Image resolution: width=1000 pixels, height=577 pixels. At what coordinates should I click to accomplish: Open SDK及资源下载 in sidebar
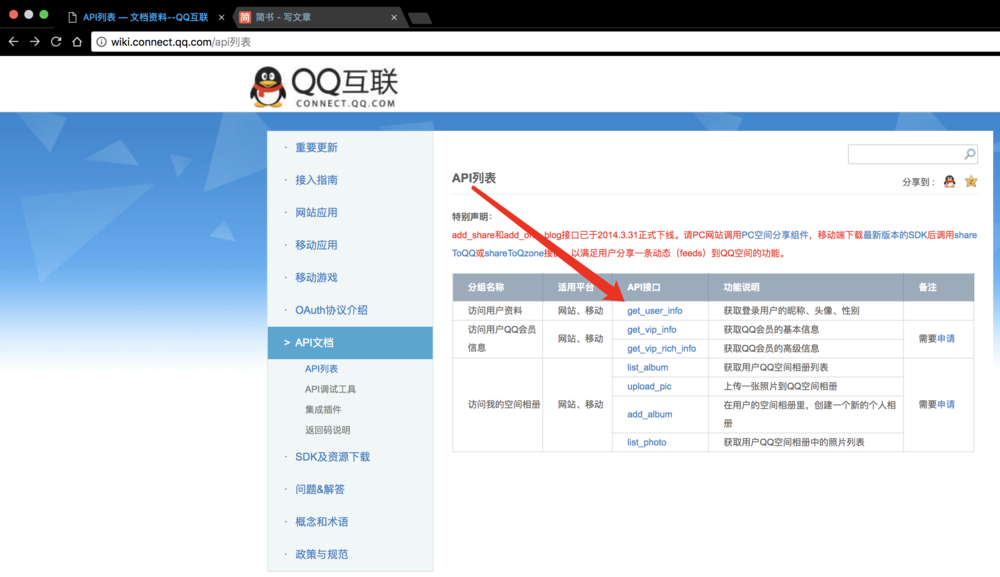(332, 456)
